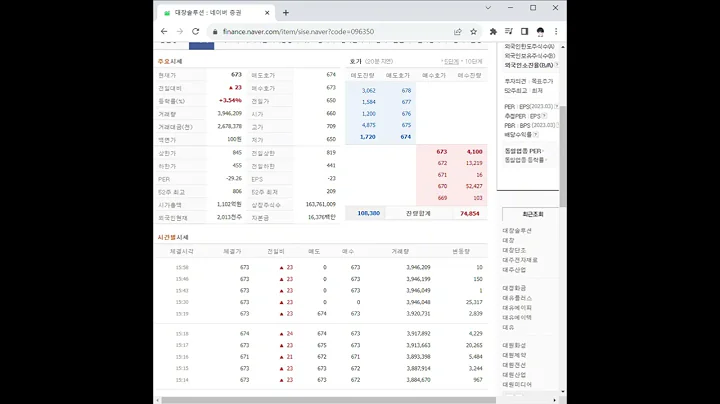Open the Chrome three-dot menu
The height and width of the screenshot is (404, 720).
click(x=556, y=31)
